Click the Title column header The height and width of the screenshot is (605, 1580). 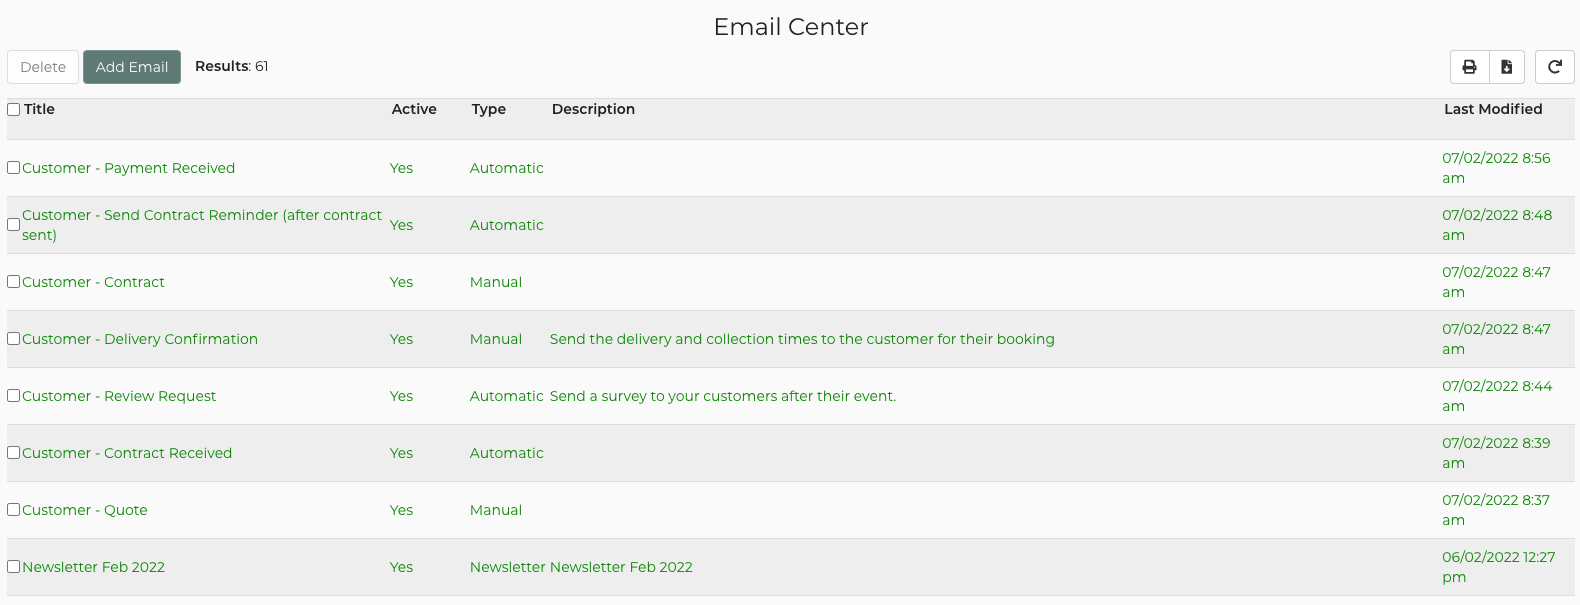pos(40,109)
